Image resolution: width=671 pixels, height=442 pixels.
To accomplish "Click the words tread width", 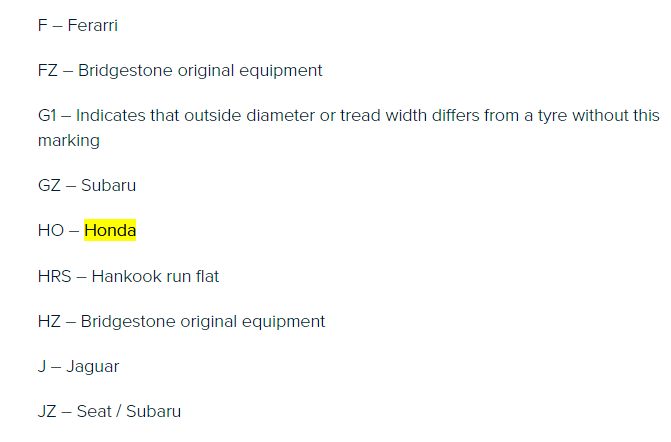I will [383, 116].
